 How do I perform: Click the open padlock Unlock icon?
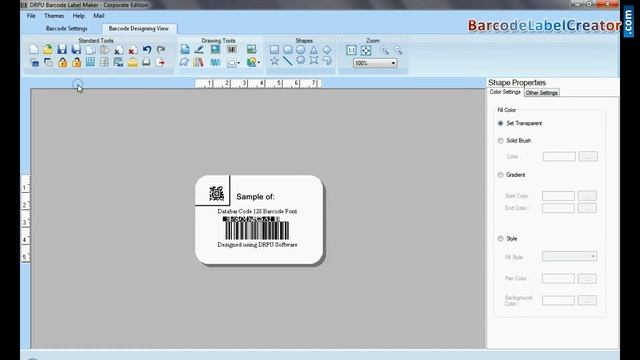pyautogui.click(x=76, y=62)
